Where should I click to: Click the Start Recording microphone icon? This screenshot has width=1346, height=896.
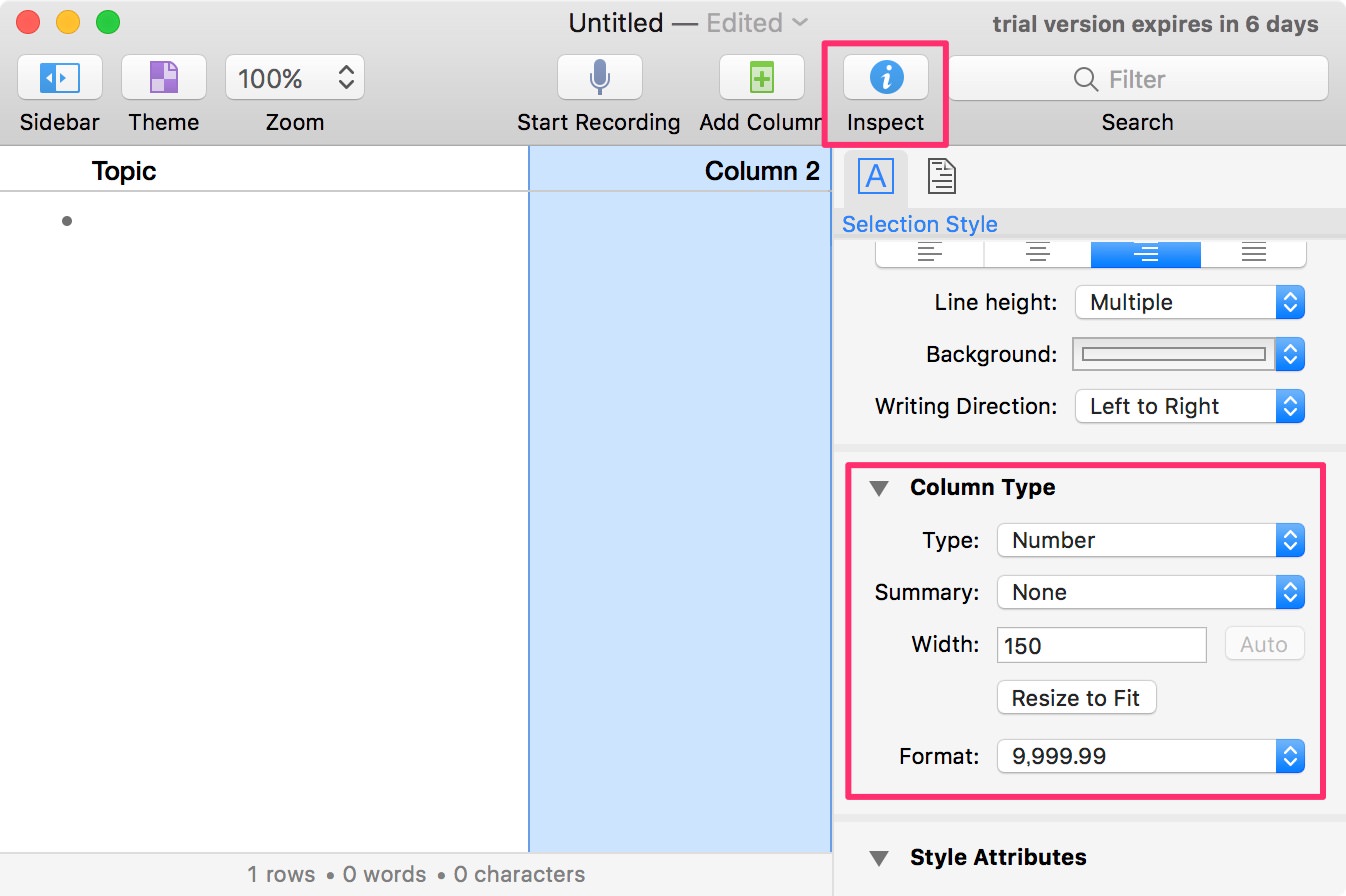[x=599, y=78]
